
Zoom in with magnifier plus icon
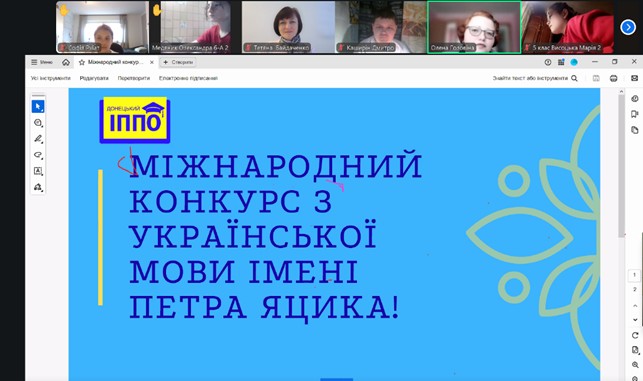pyautogui.click(x=635, y=365)
